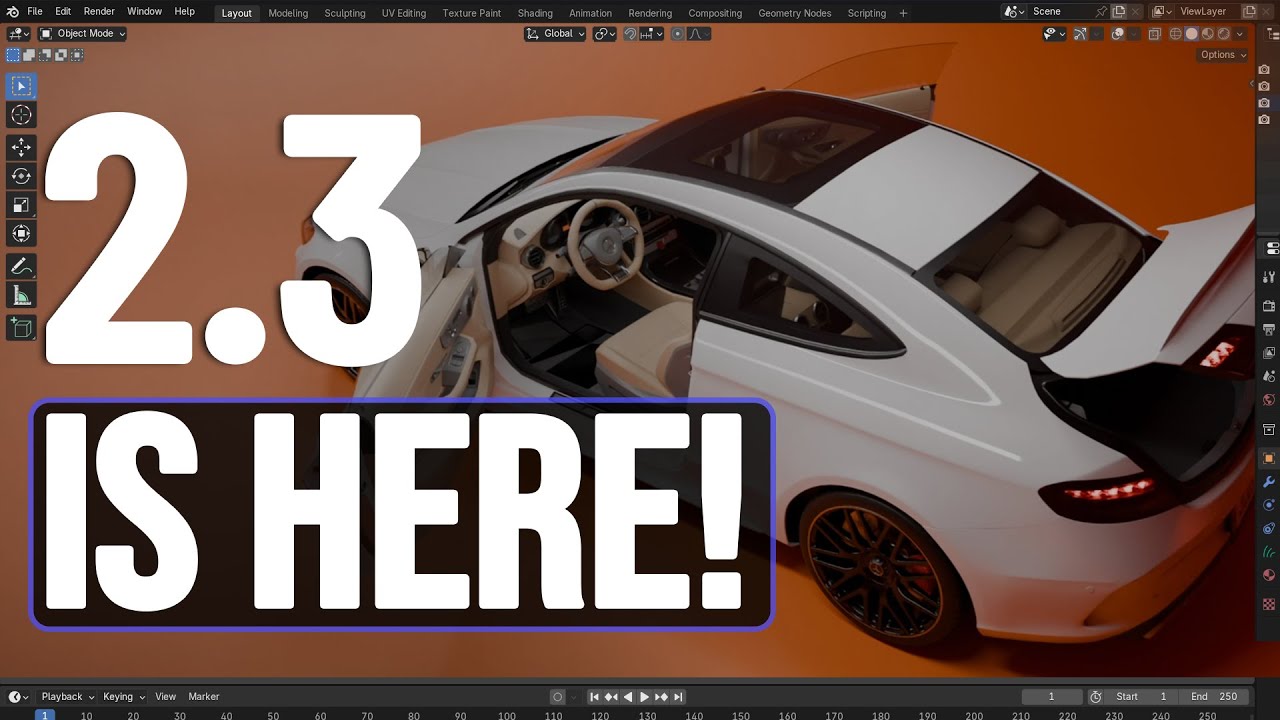Open the Material properties tab
The image size is (1280, 720).
[x=1269, y=575]
